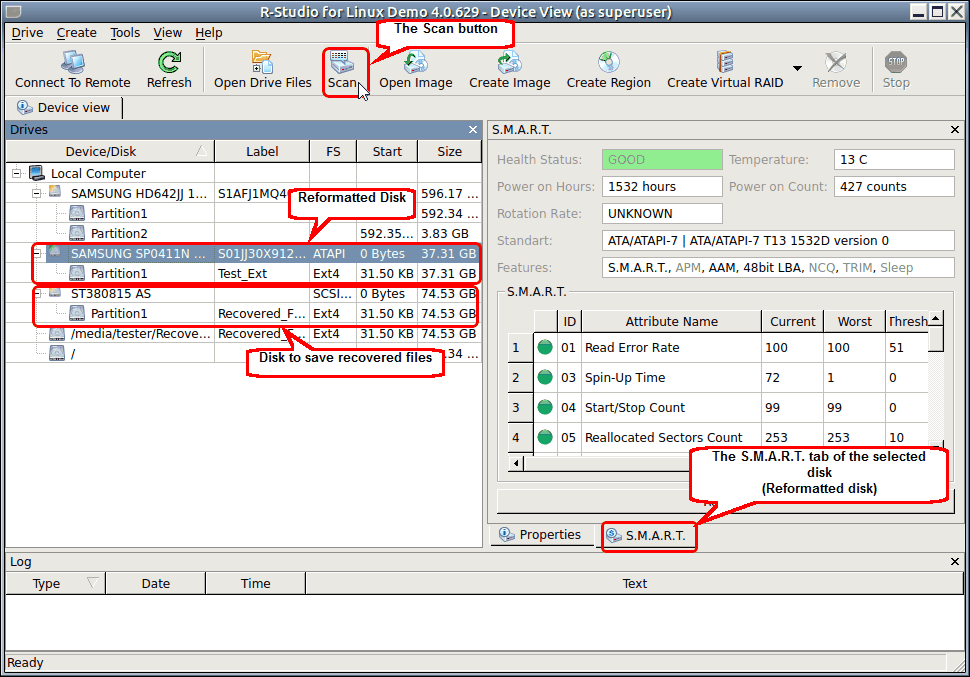The height and width of the screenshot is (677, 970).
Task: Open the Create Virtual RAID dropdown arrow
Action: 797,68
